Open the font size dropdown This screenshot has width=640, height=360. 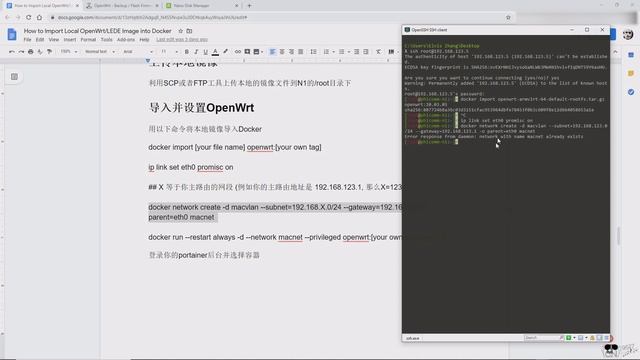pyautogui.click(x=169, y=52)
